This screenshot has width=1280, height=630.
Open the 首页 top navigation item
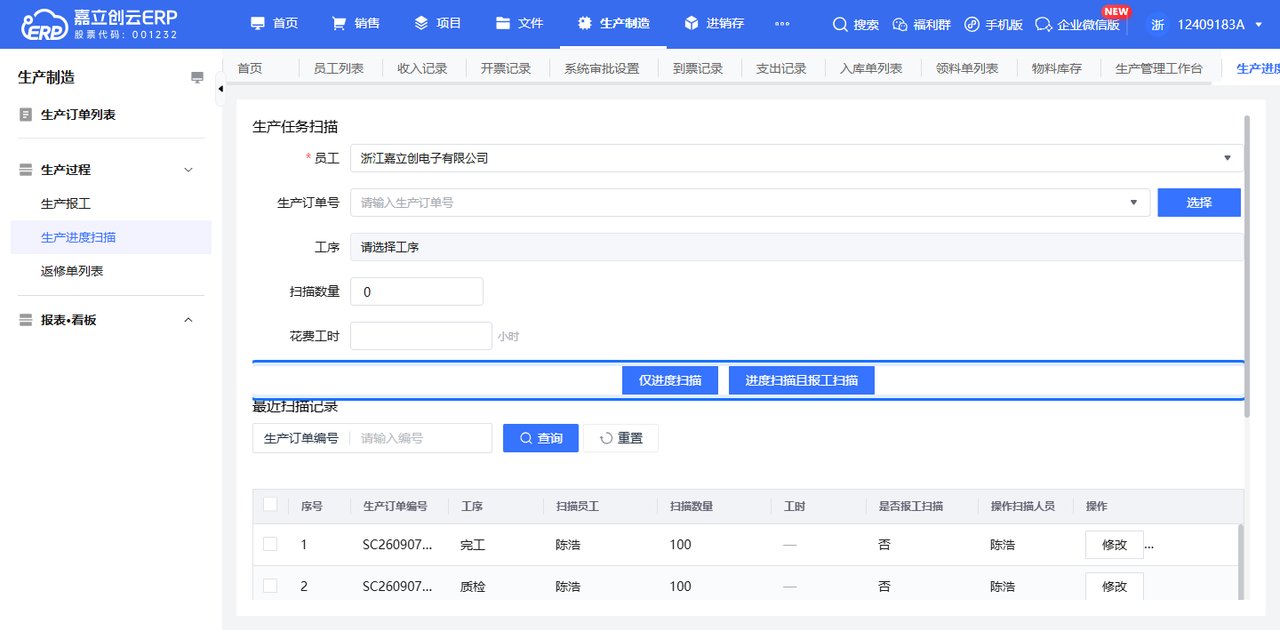pyautogui.click(x=274, y=24)
